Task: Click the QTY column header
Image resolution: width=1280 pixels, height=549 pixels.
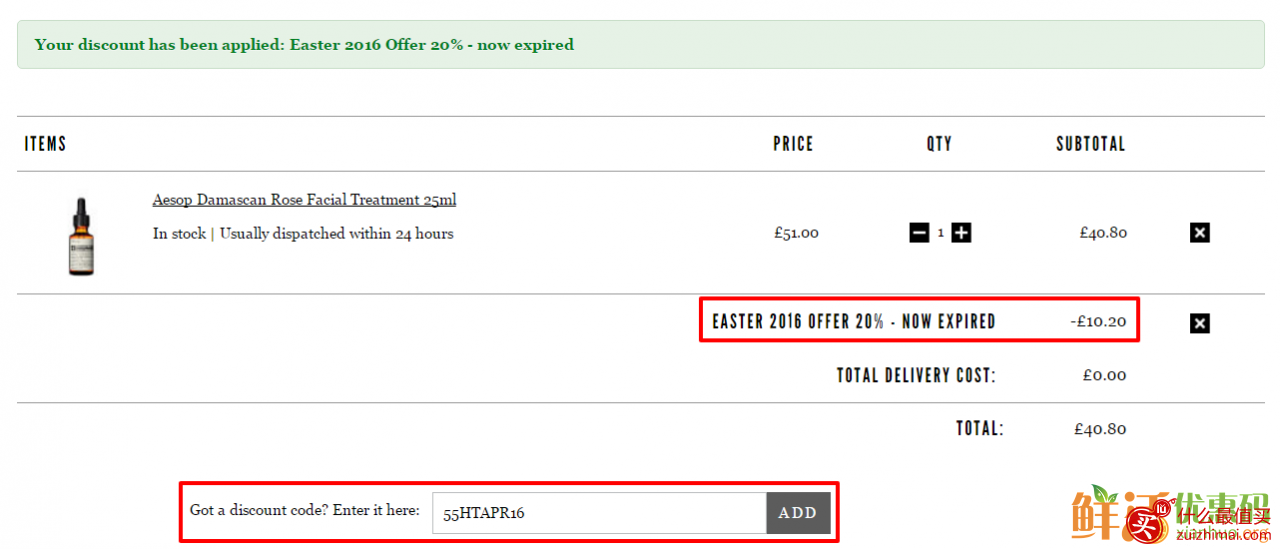Action: point(939,144)
